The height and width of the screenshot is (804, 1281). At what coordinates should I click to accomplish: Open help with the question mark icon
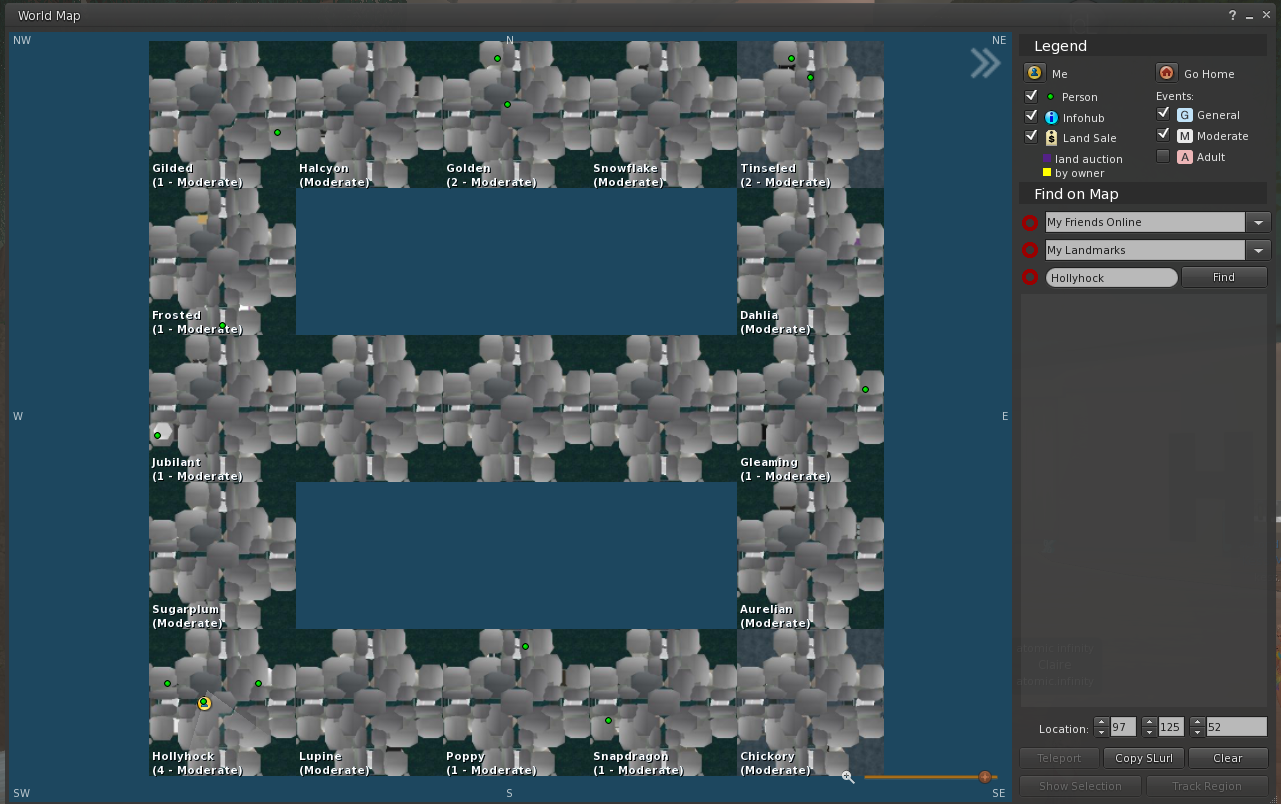pyautogui.click(x=1232, y=15)
